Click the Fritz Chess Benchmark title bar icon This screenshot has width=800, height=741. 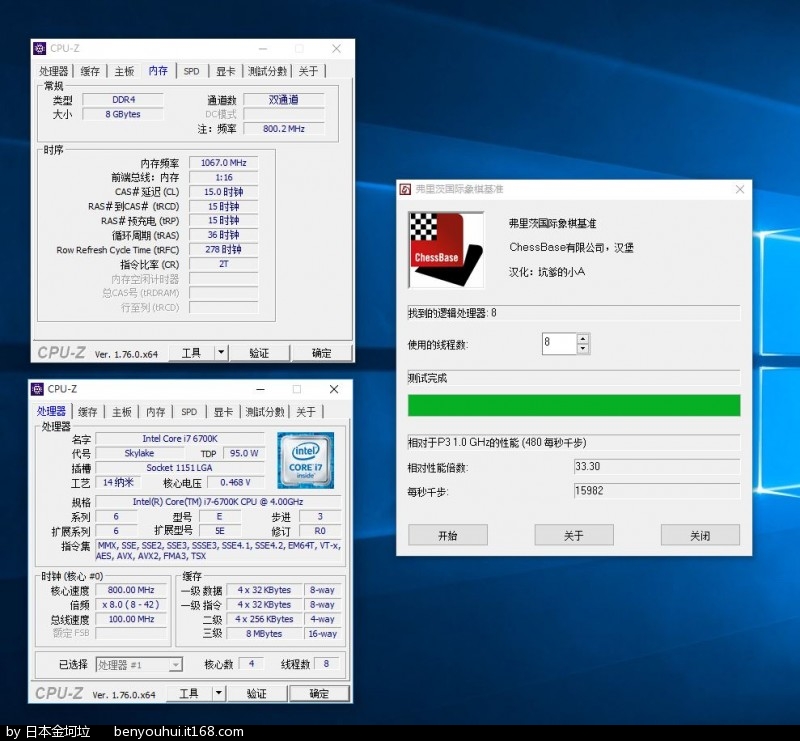405,189
